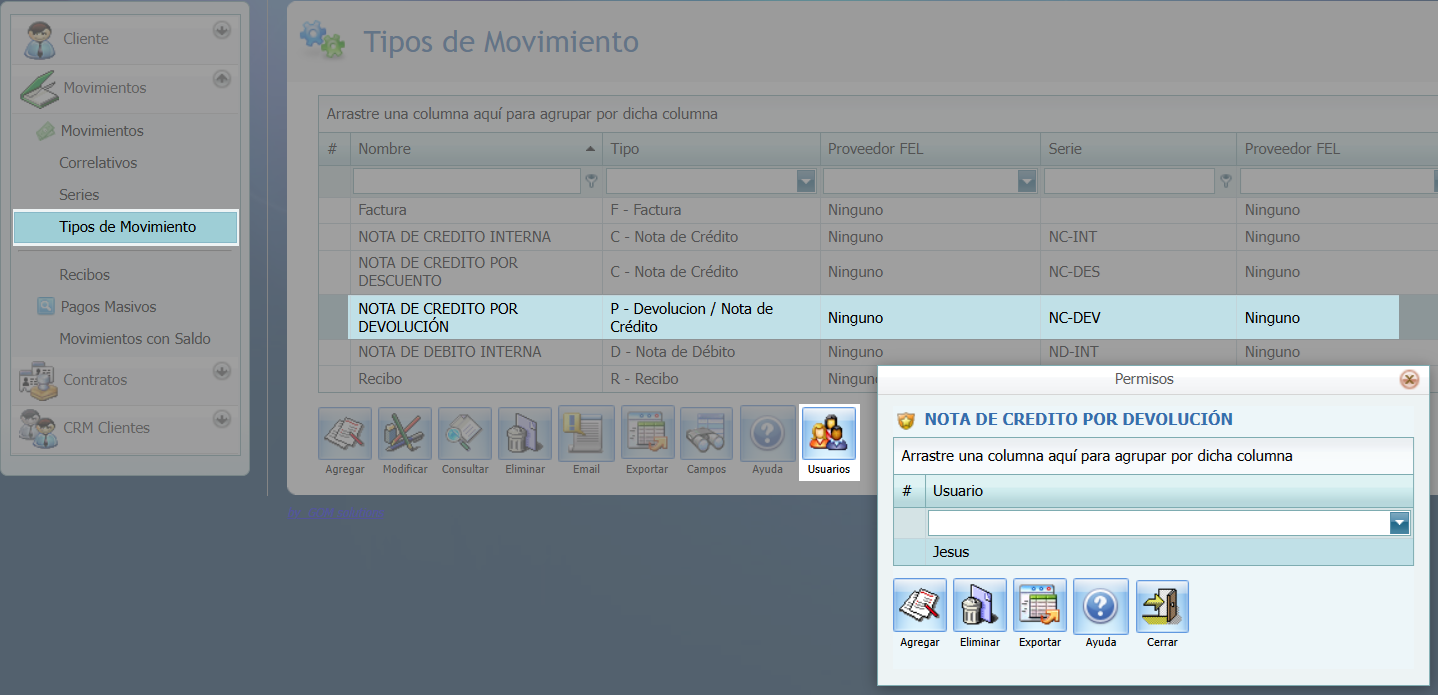Image resolution: width=1438 pixels, height=695 pixels.
Task: Click Consultar magnifier icon
Action: point(465,434)
